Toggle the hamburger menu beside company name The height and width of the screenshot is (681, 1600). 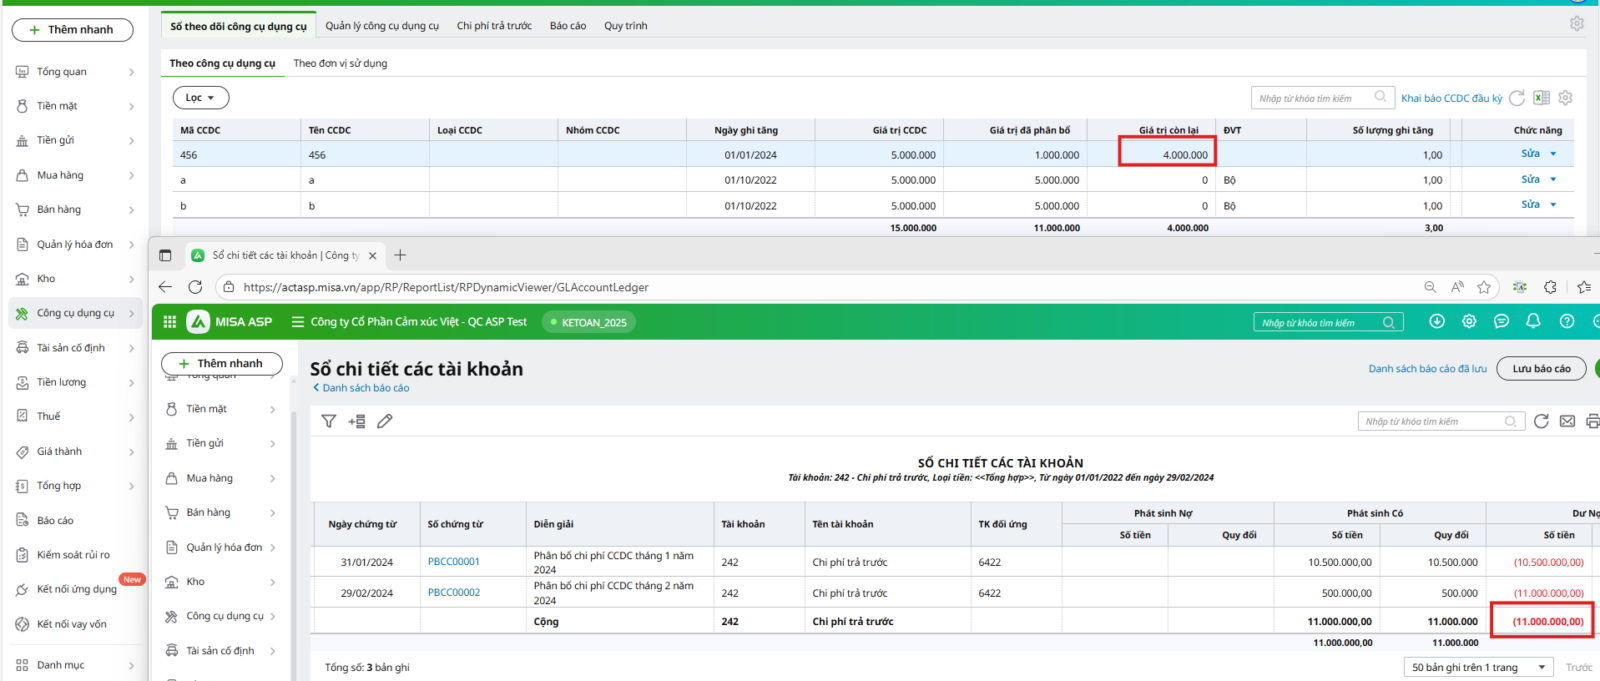point(297,322)
